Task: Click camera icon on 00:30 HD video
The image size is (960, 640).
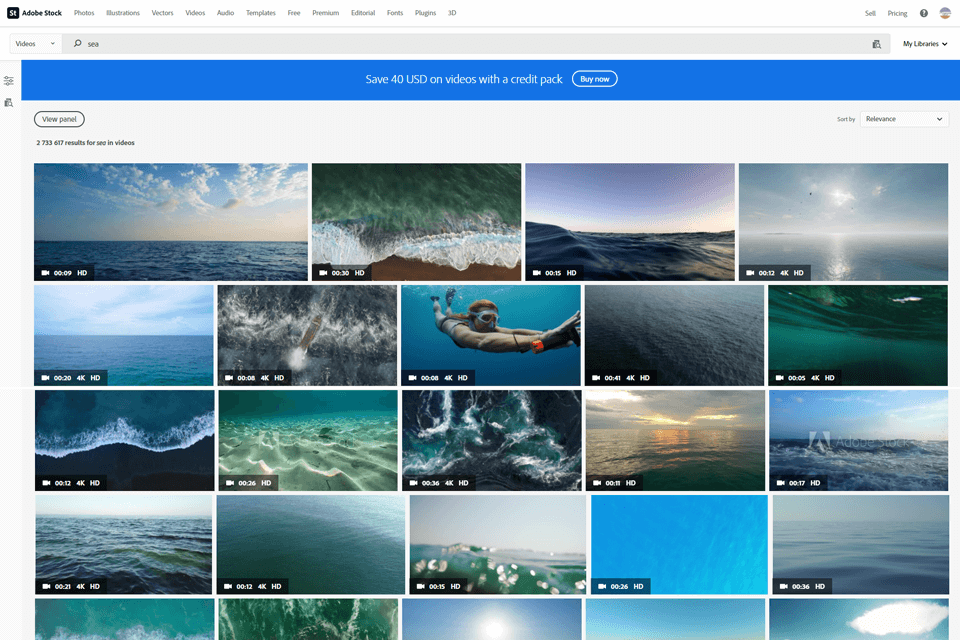Action: 323,273
